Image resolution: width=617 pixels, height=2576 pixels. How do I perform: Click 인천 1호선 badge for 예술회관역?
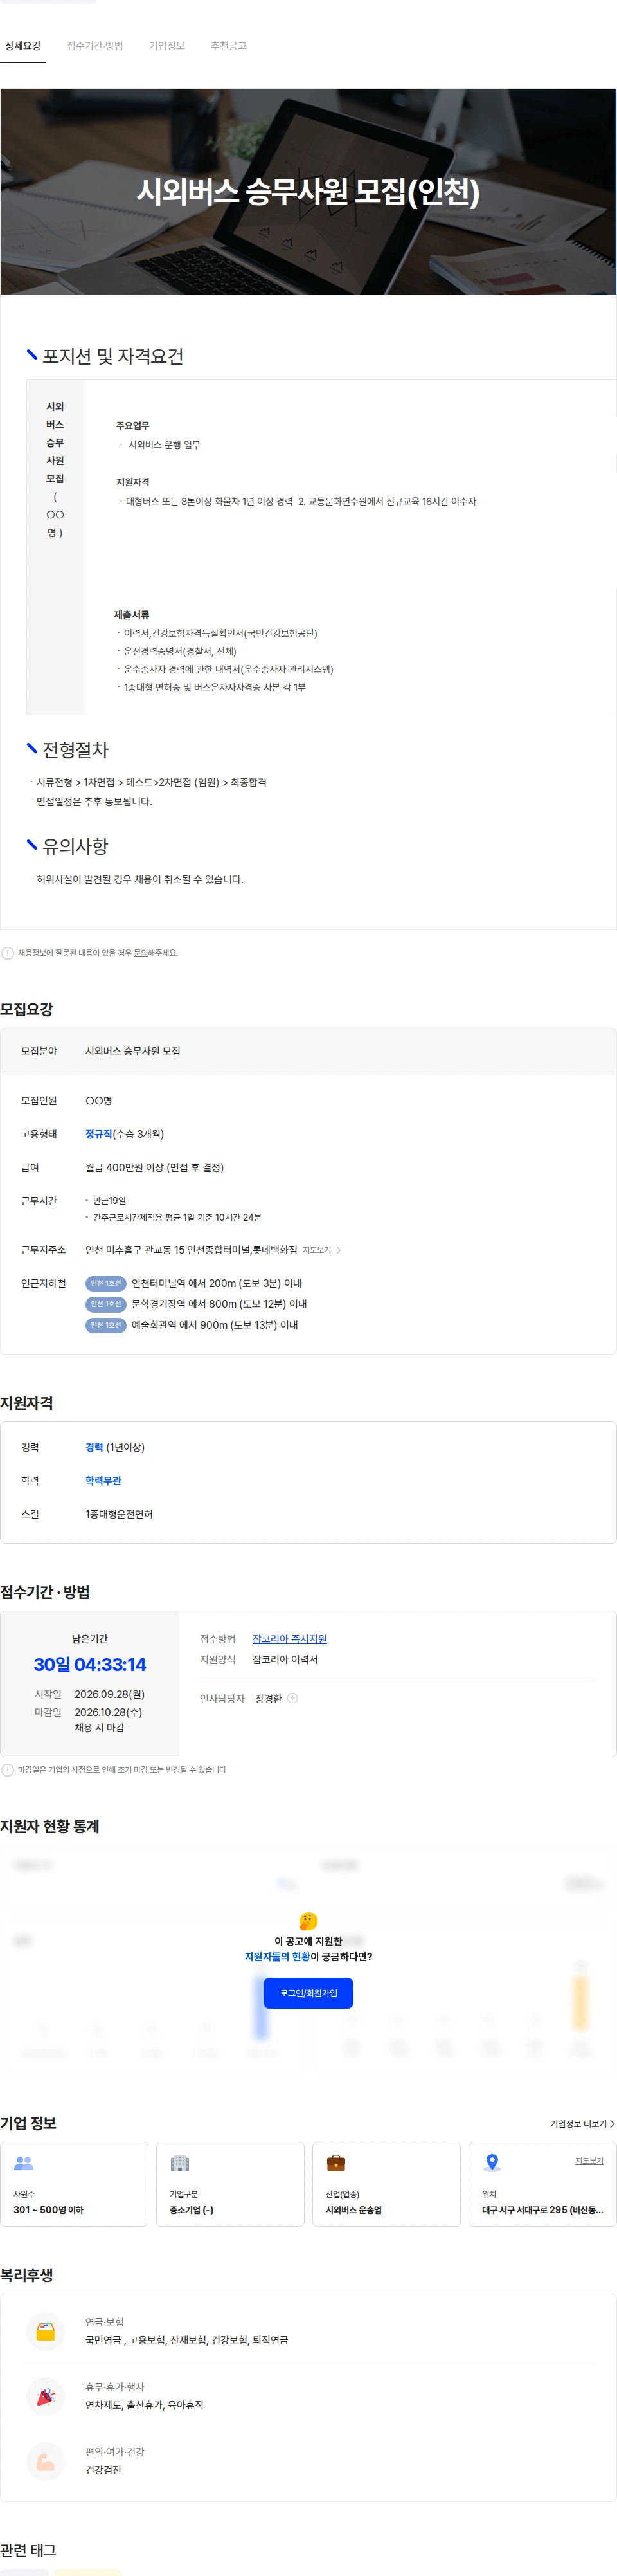click(105, 1325)
